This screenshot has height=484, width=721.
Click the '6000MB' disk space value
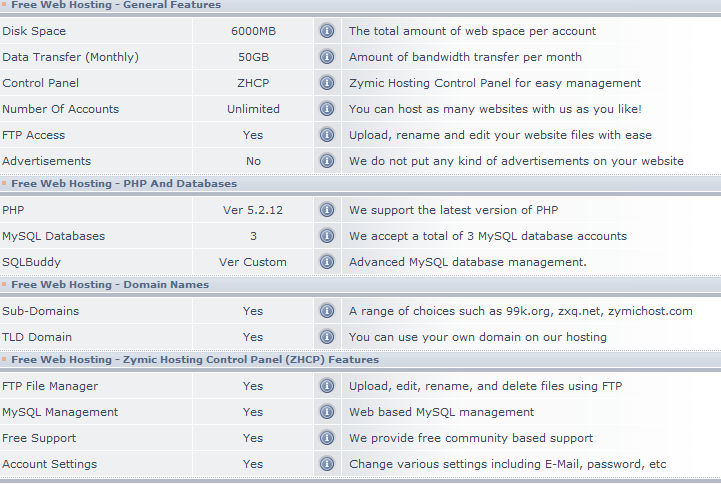pos(253,31)
